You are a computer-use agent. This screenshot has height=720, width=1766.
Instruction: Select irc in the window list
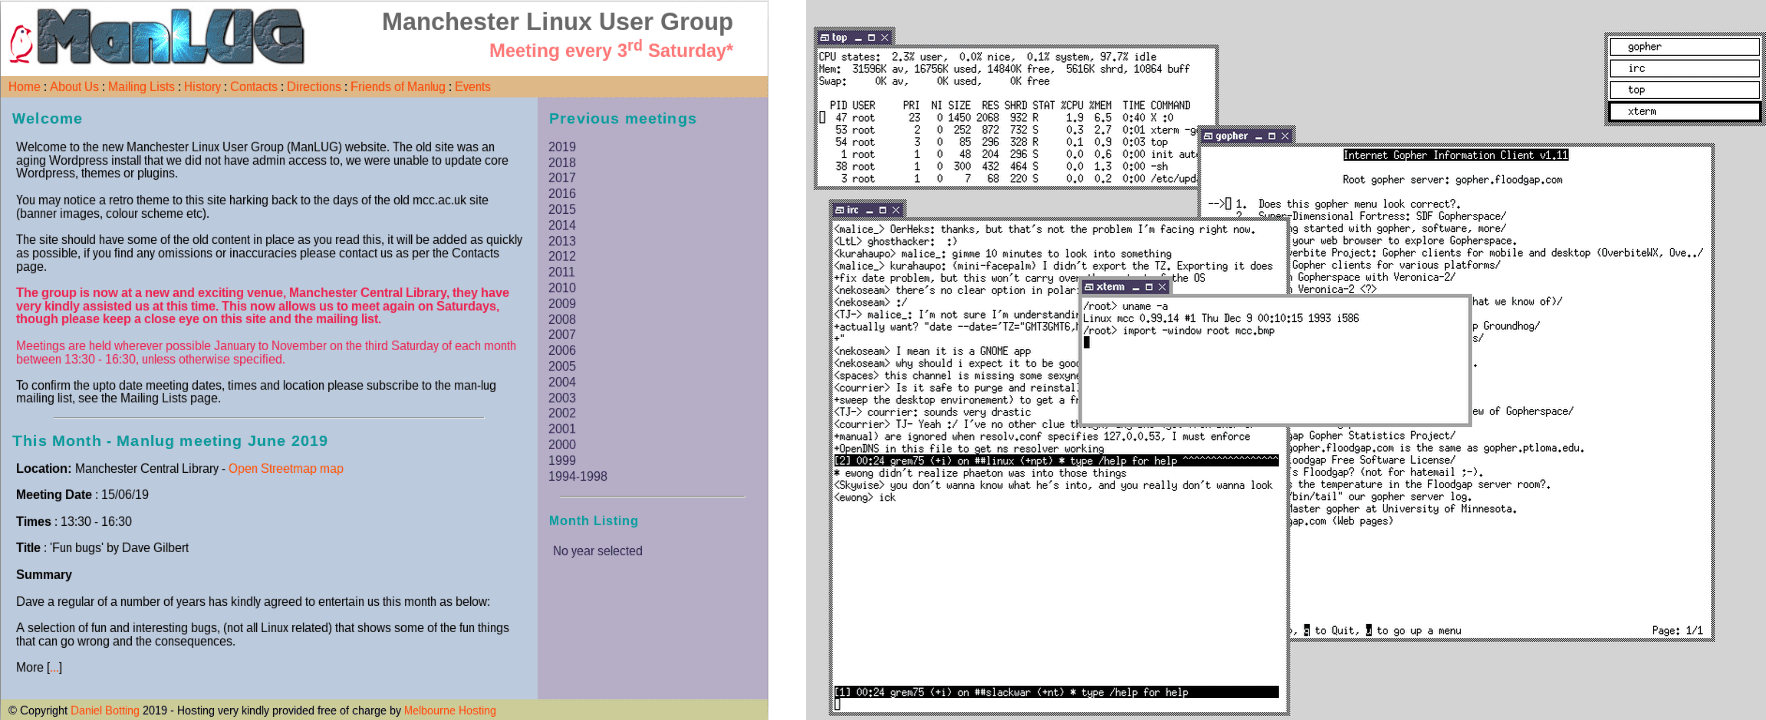tap(1684, 68)
